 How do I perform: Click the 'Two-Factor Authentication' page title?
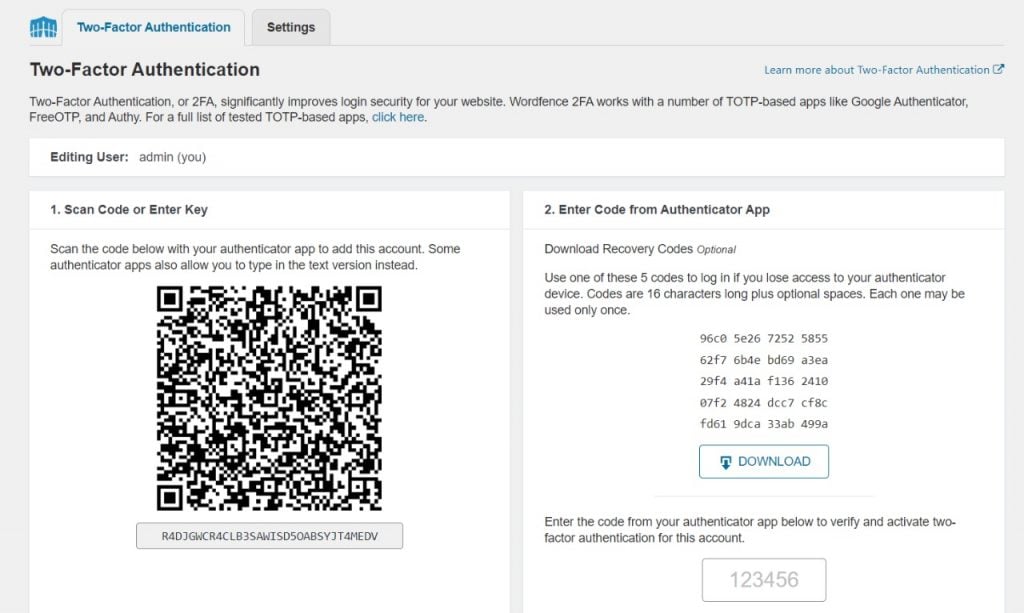(144, 70)
